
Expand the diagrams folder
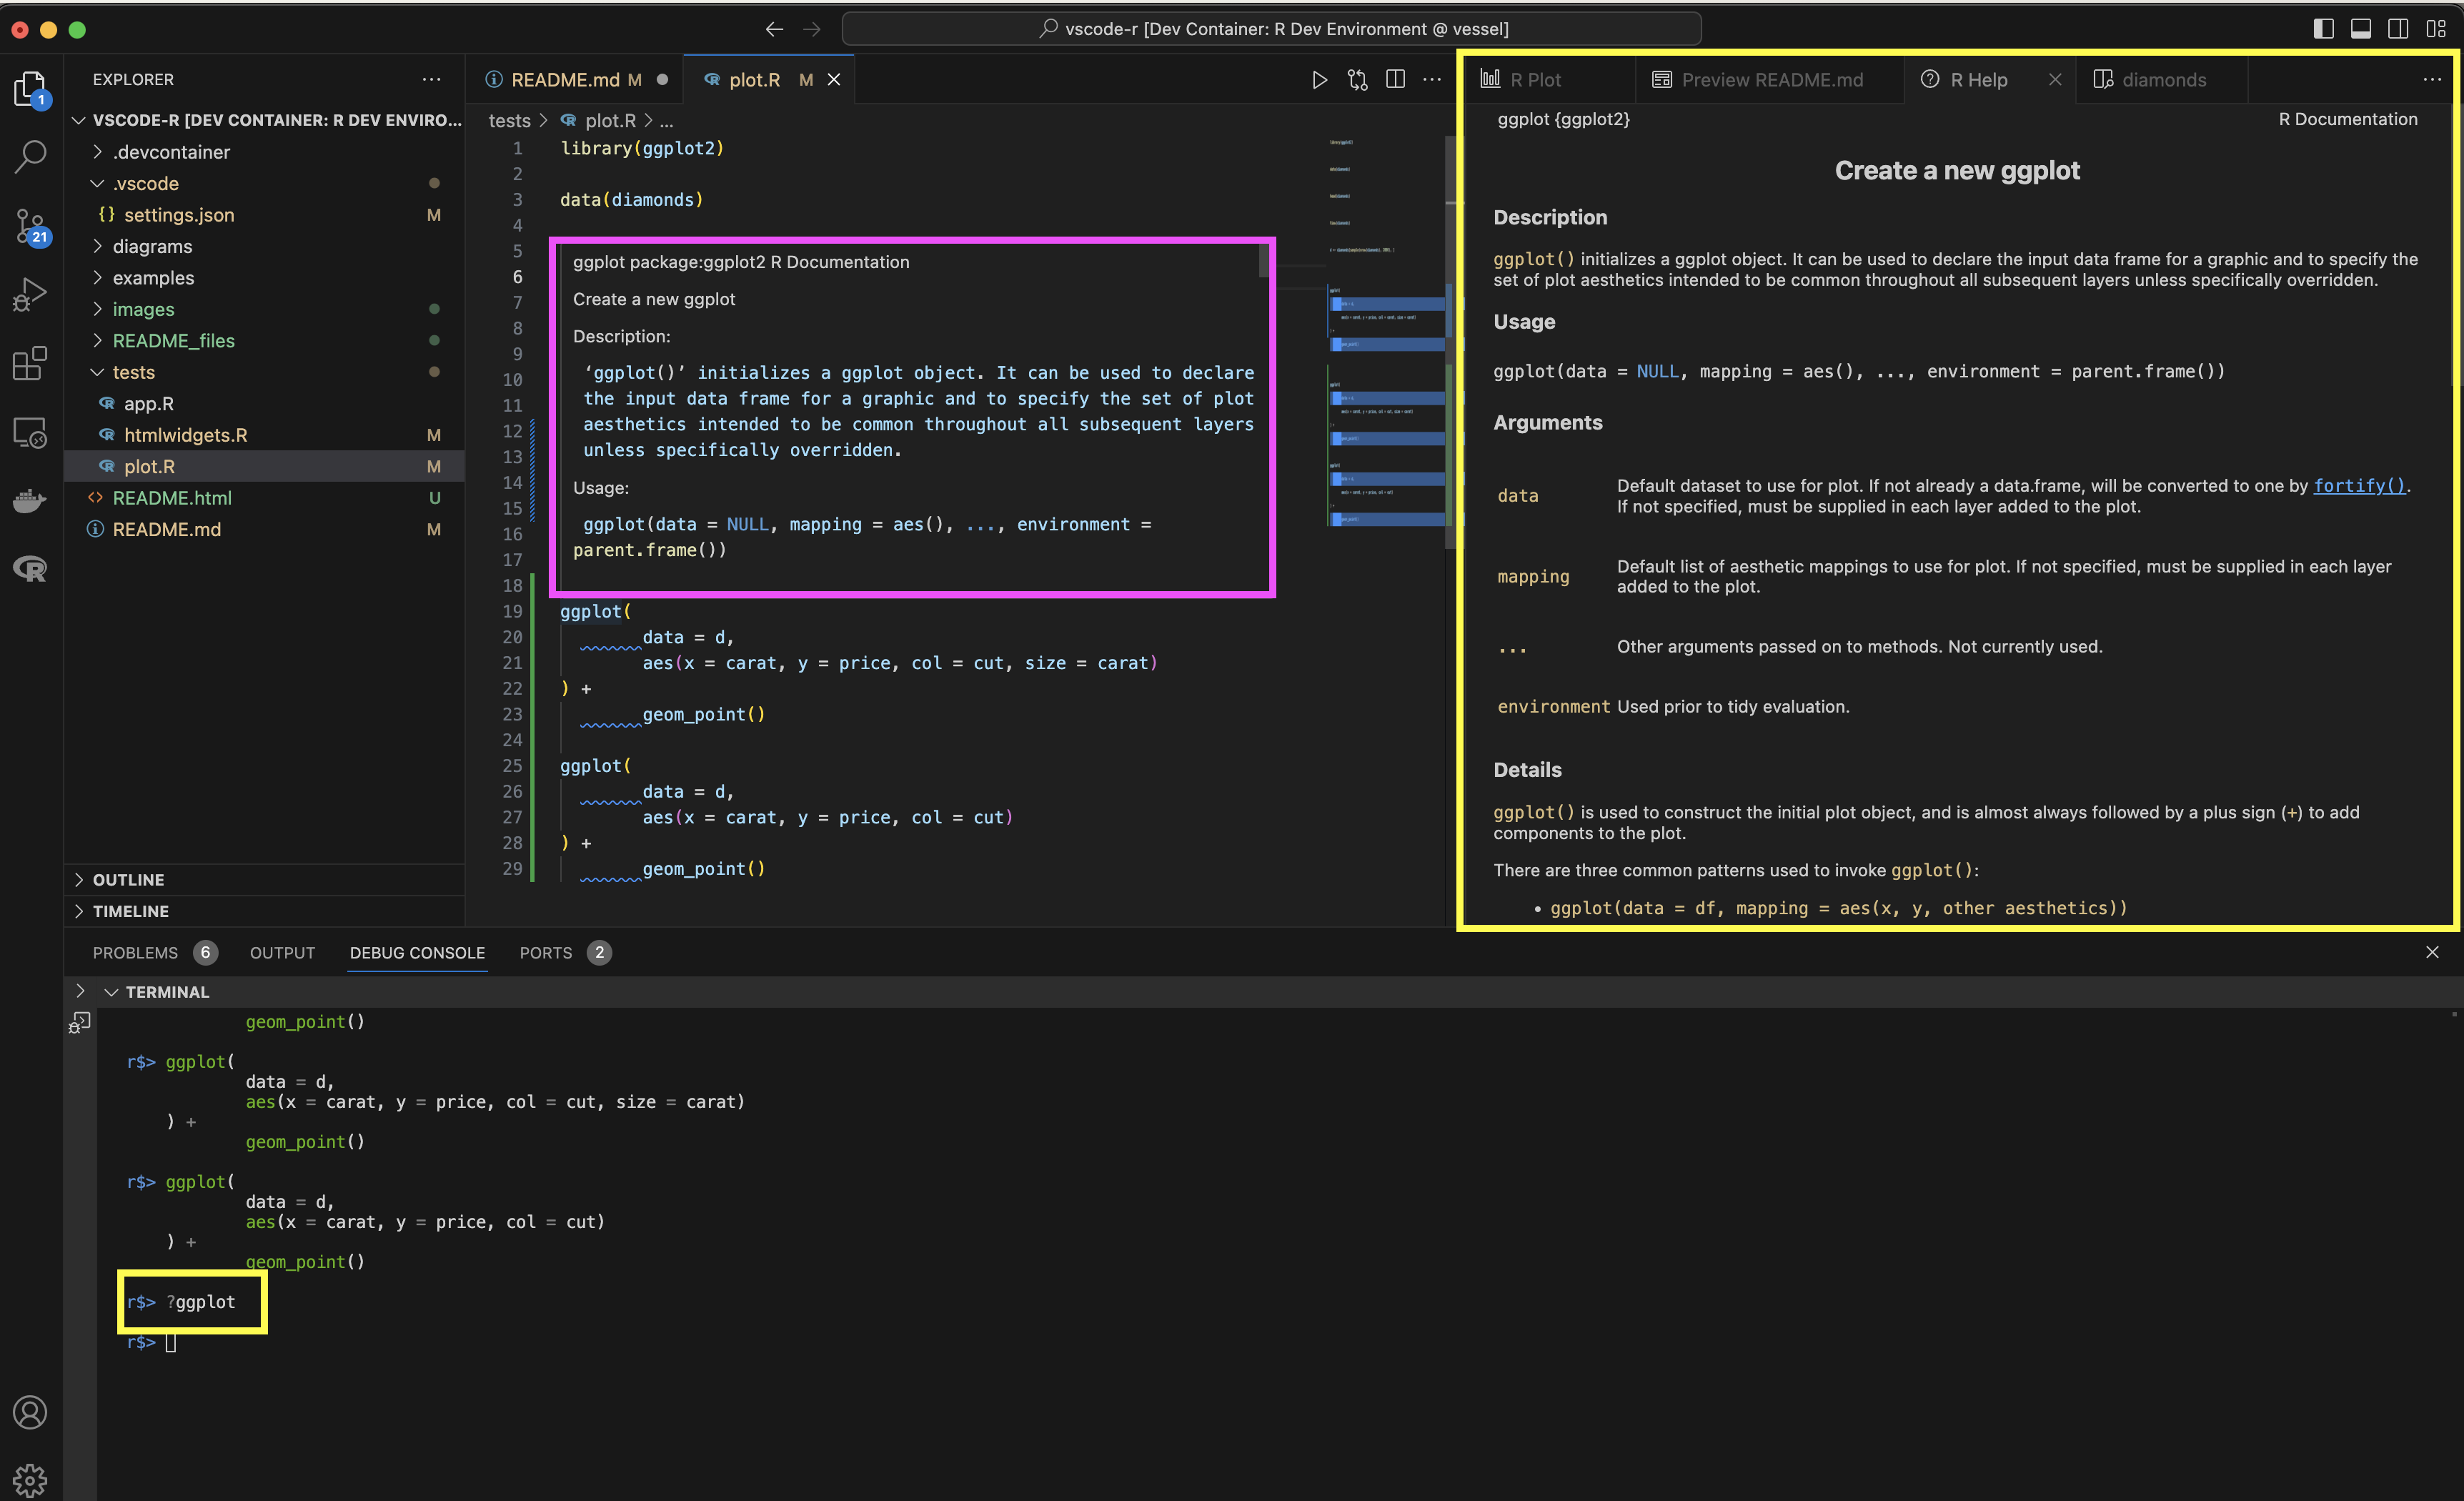[x=152, y=246]
